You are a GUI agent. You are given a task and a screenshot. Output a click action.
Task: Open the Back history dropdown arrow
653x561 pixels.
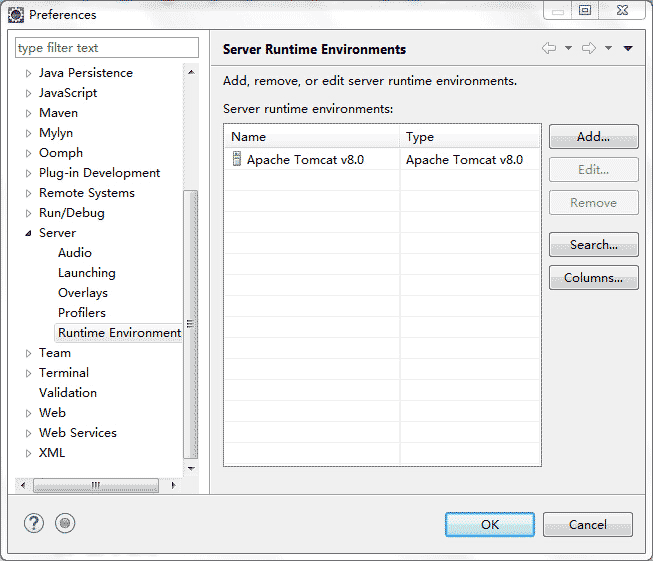(568, 48)
